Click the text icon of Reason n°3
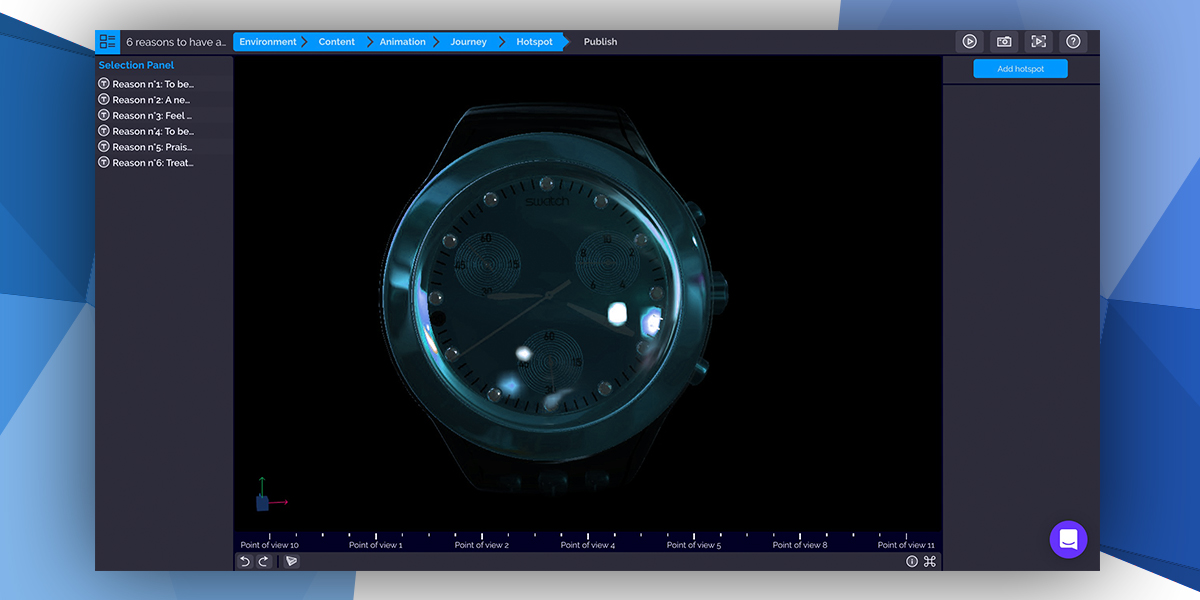This screenshot has height=600, width=1200. click(103, 115)
